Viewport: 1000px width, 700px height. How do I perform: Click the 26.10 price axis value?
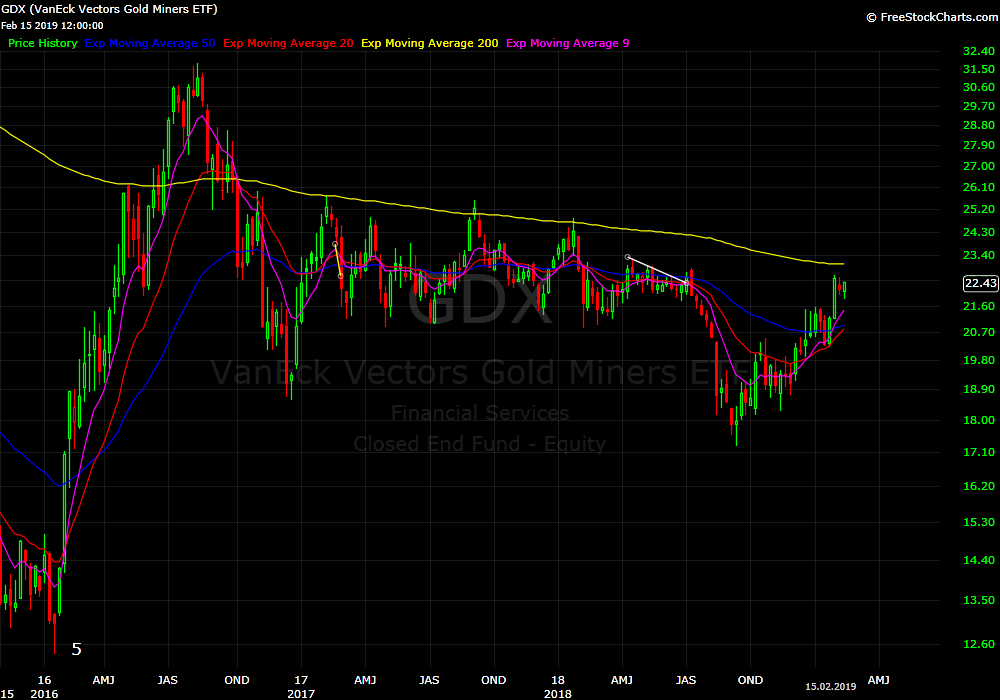[979, 187]
